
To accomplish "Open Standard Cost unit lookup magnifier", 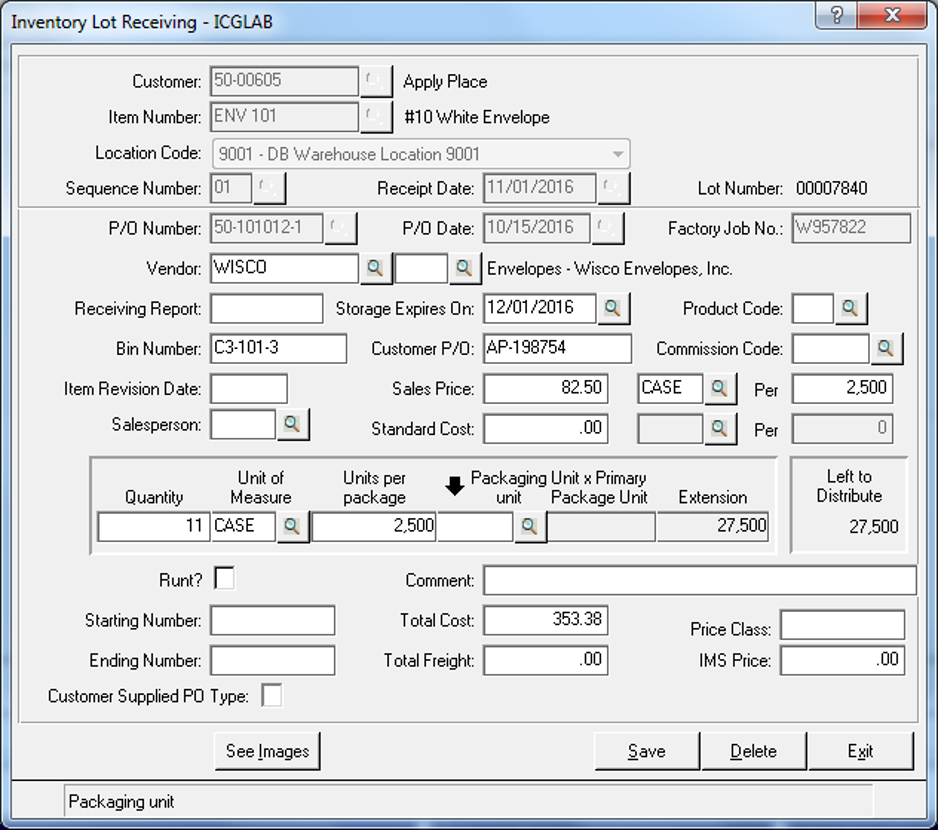I will click(x=720, y=428).
